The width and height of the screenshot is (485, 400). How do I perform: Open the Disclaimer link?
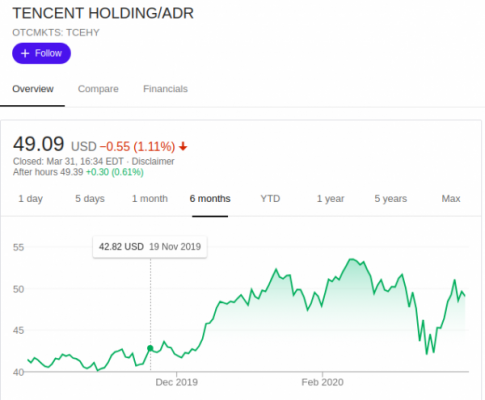click(153, 161)
